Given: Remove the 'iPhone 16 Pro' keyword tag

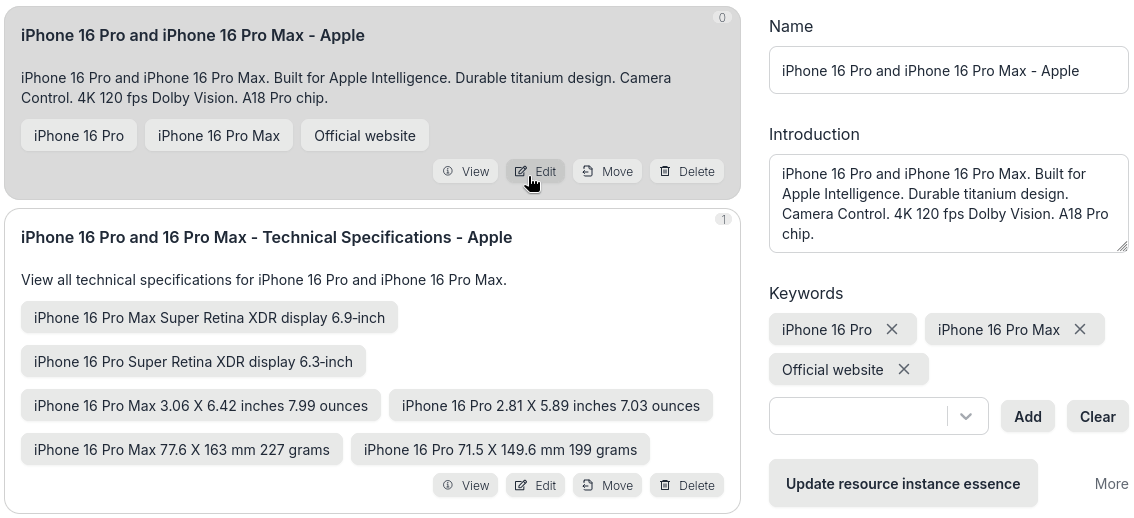Looking at the screenshot, I should point(892,329).
